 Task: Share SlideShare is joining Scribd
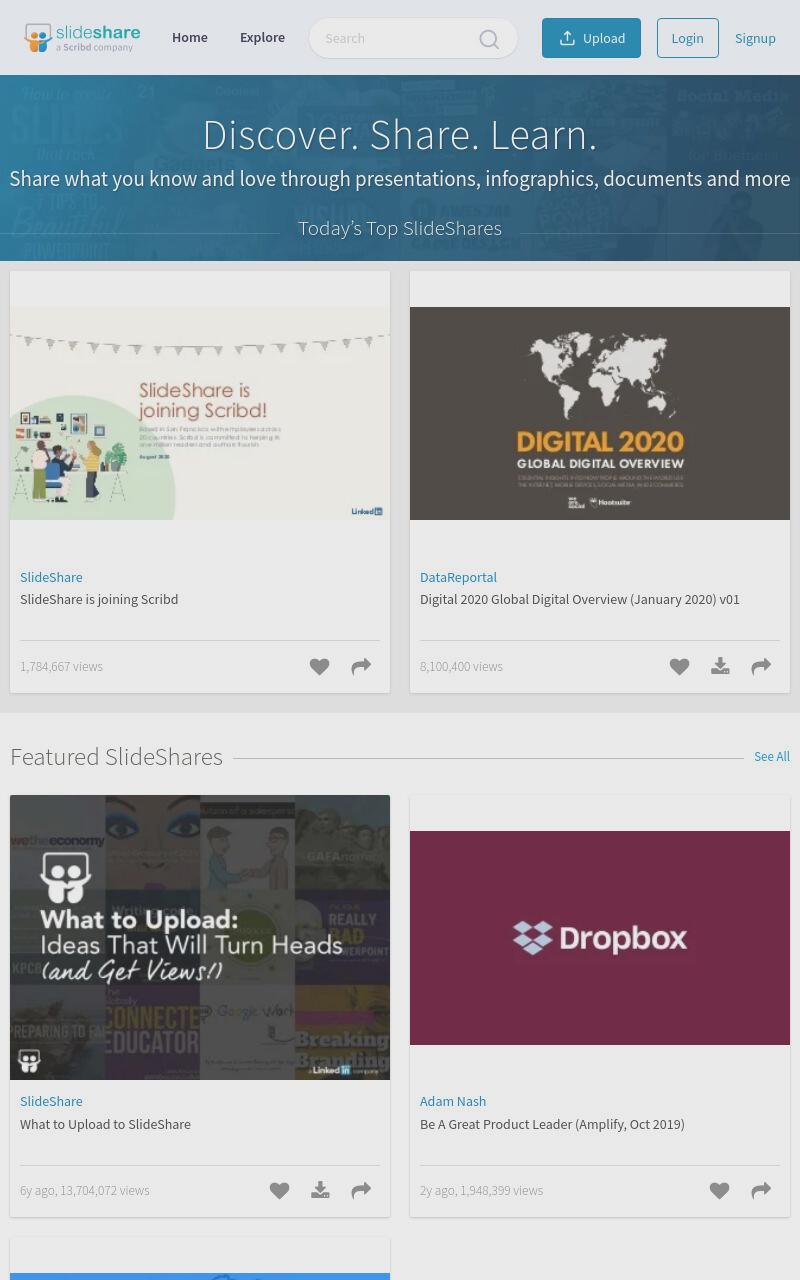361,667
